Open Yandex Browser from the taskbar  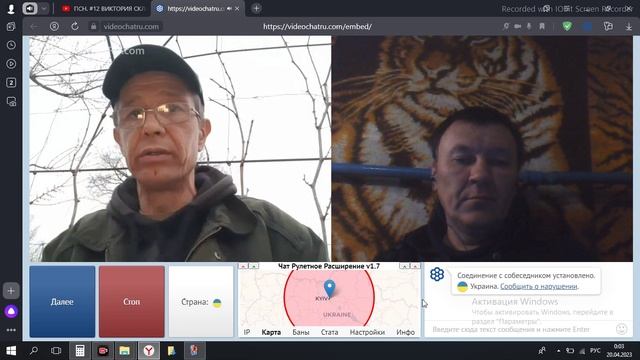coord(149,351)
